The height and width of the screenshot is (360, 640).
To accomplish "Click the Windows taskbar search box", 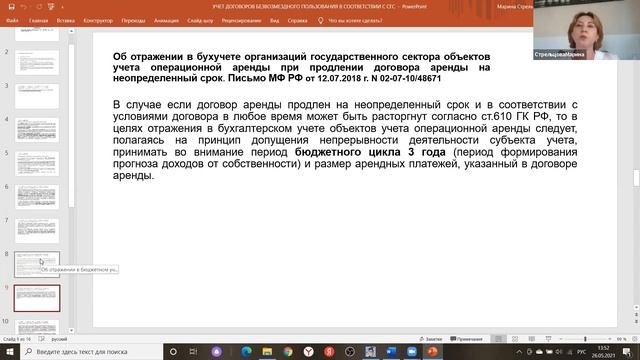I will point(92,351).
